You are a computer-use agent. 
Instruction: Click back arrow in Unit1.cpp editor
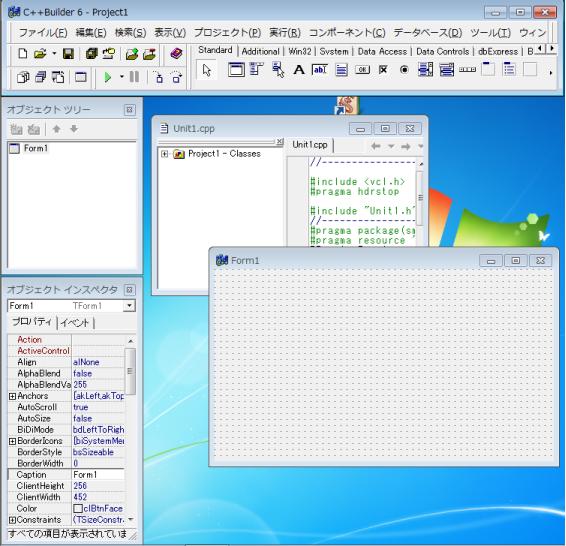pos(376,146)
